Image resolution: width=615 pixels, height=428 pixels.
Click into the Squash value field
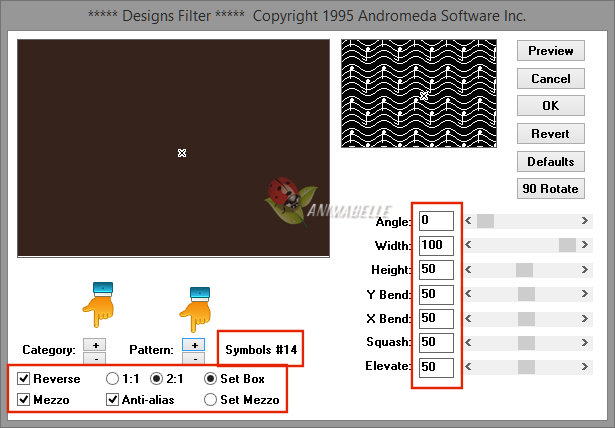[x=436, y=342]
